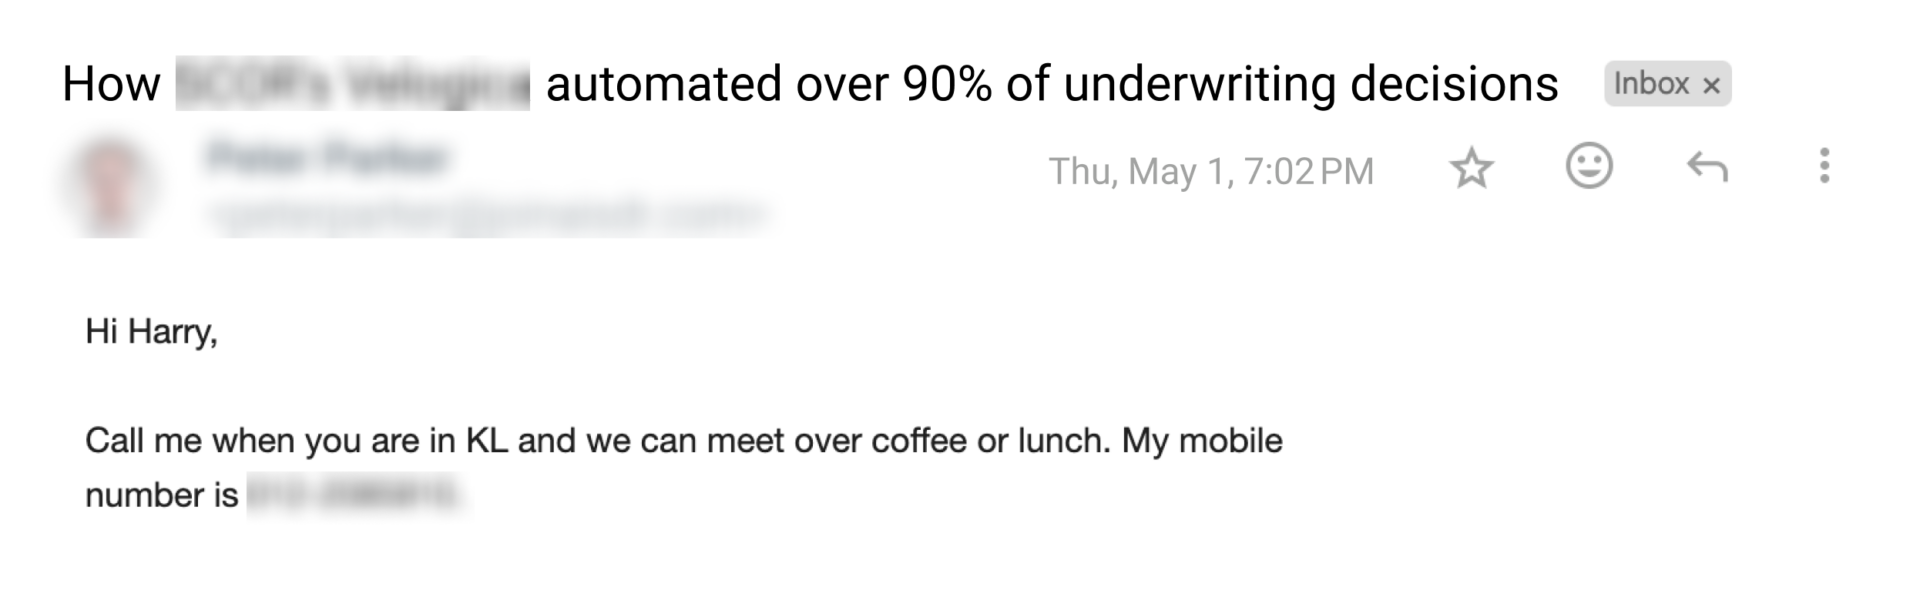Screen dimensions: 1920x604
Task: Add an emoji reaction to the email
Action: pyautogui.click(x=1589, y=166)
